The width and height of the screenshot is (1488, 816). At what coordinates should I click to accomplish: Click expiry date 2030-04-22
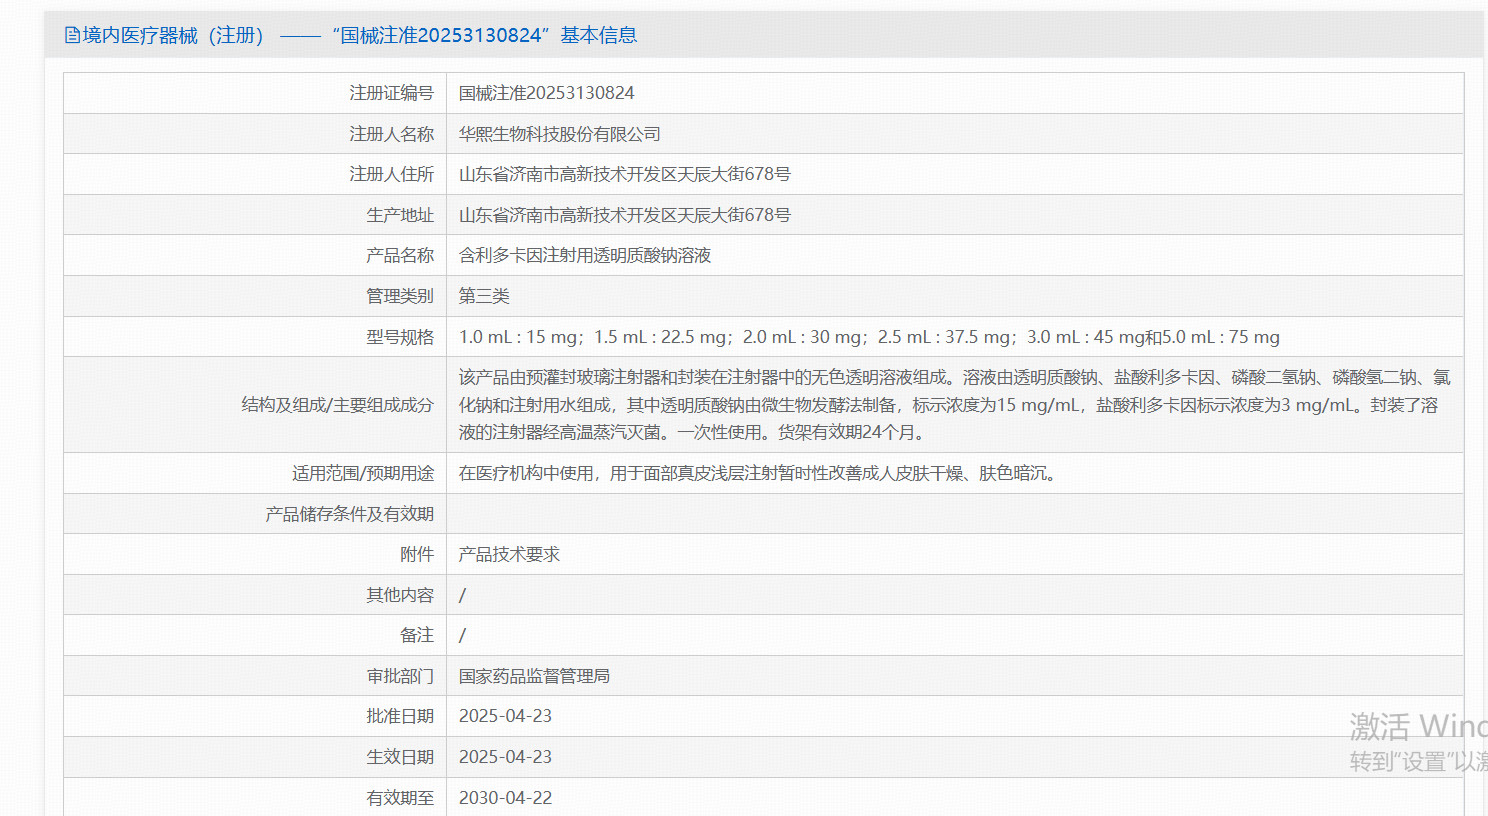[x=505, y=798]
